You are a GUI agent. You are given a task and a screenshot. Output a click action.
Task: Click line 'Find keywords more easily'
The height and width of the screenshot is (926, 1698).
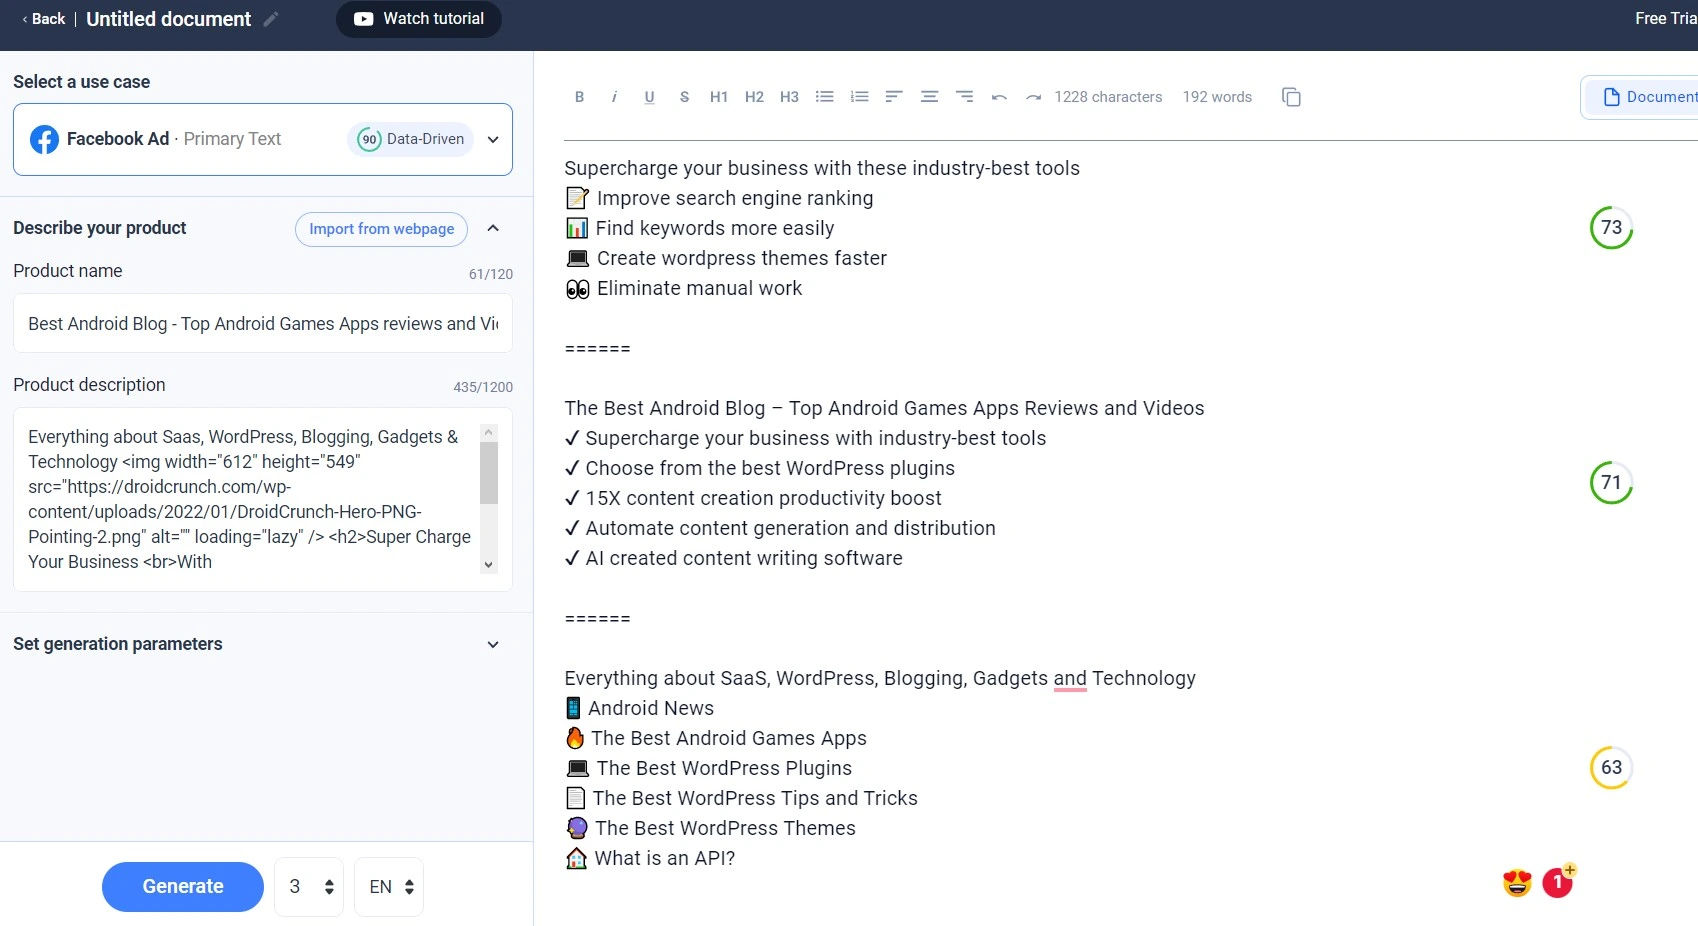point(715,228)
